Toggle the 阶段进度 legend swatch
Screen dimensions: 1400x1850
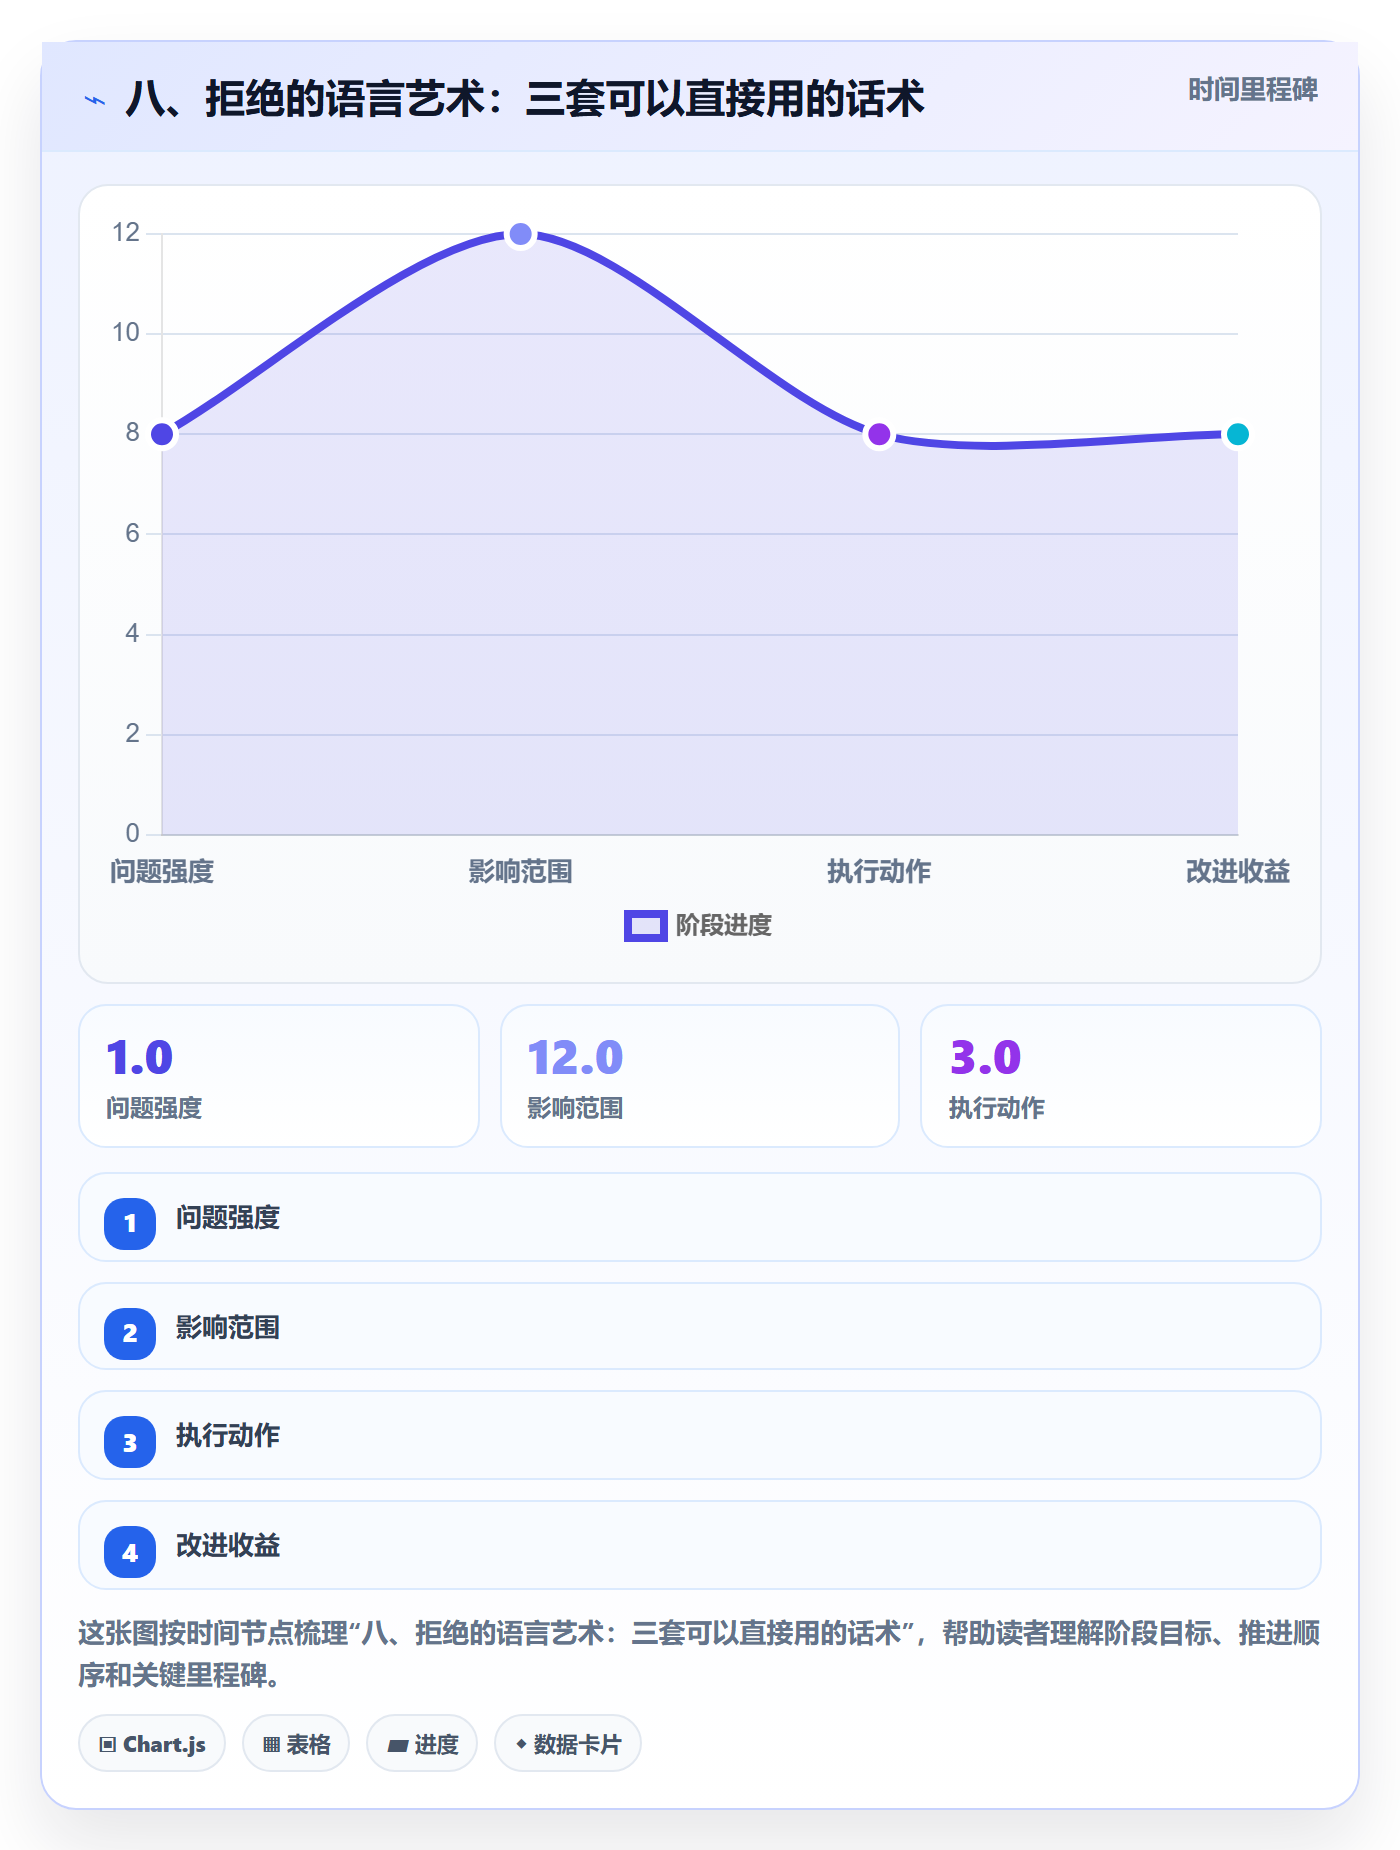[x=645, y=925]
